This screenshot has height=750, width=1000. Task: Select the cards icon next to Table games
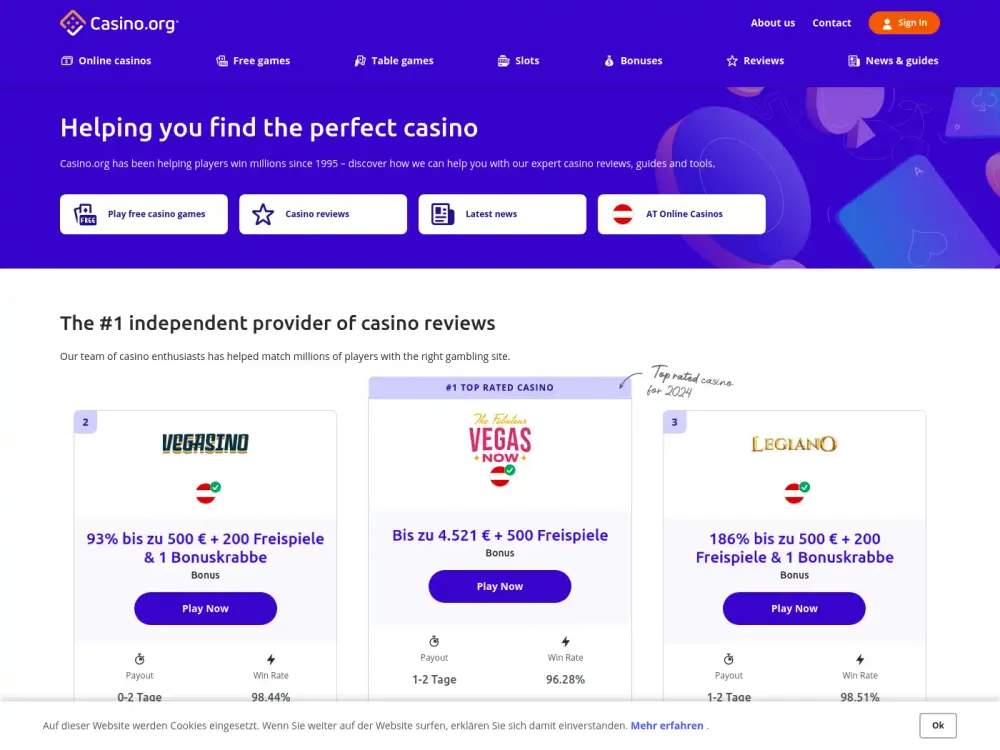click(x=358, y=60)
